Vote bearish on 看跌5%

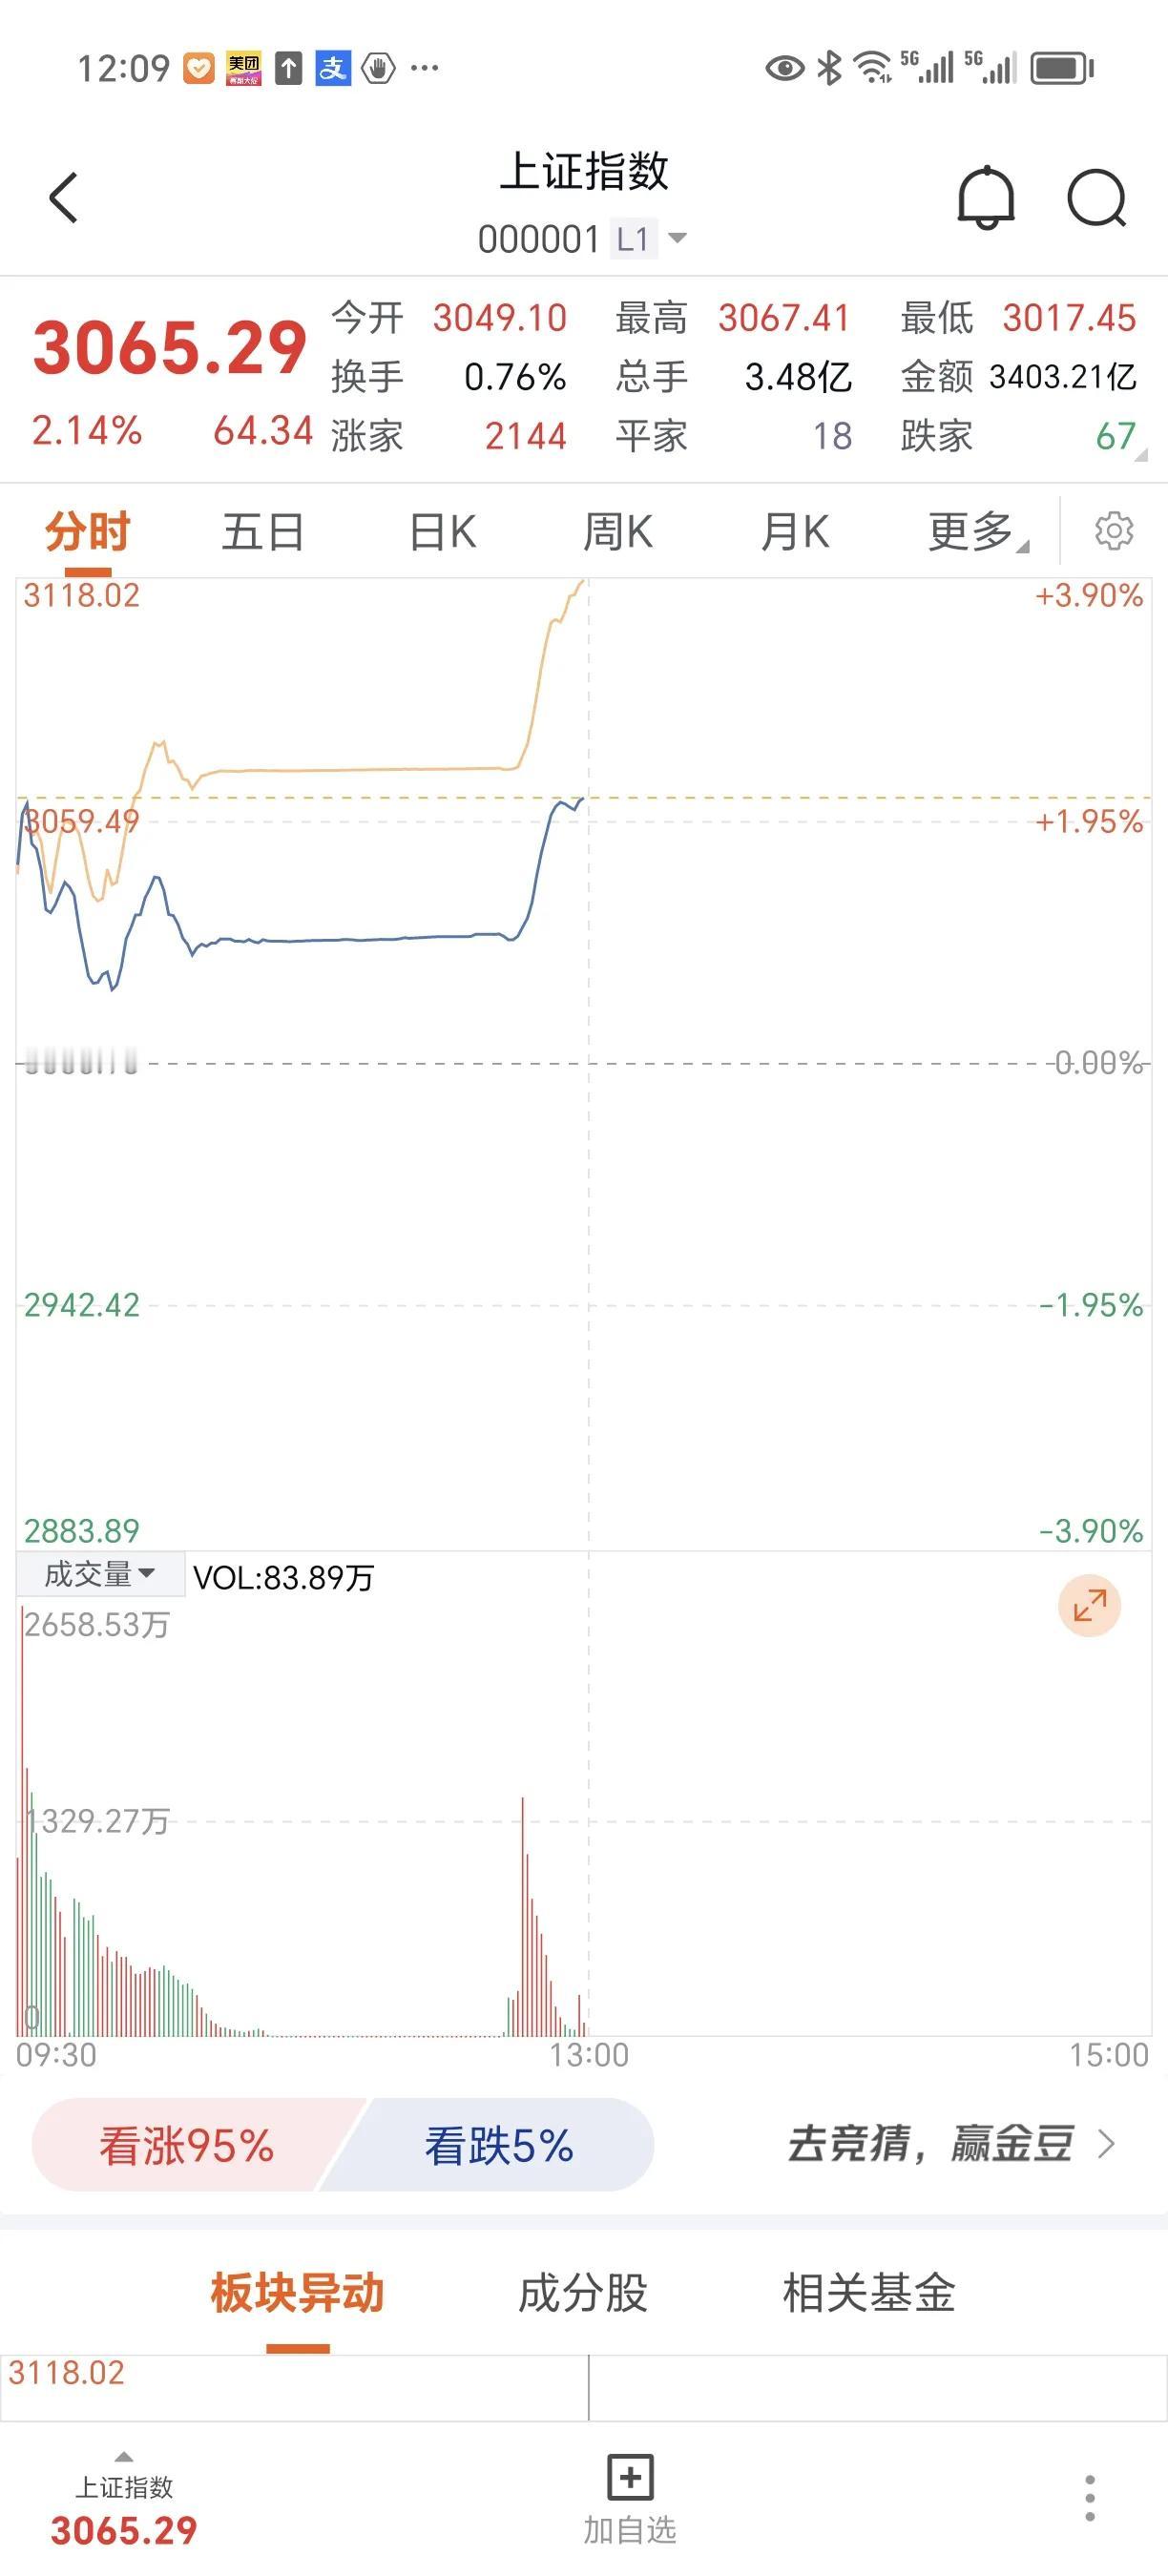[498, 2145]
